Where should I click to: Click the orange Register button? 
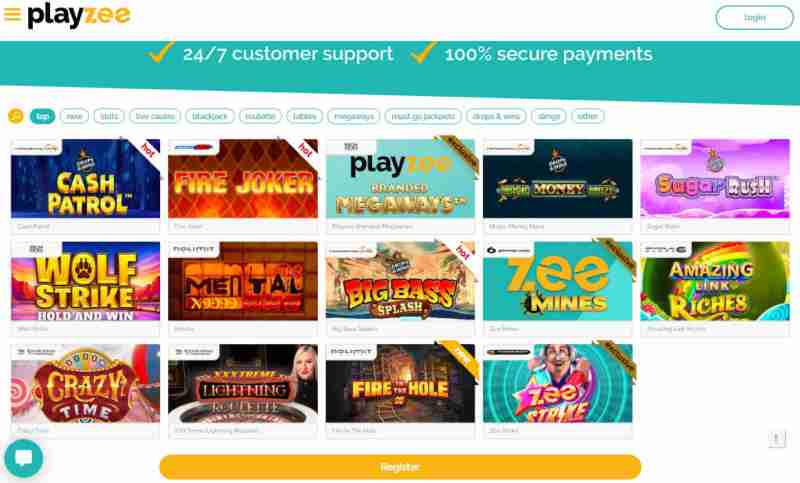[400, 467]
